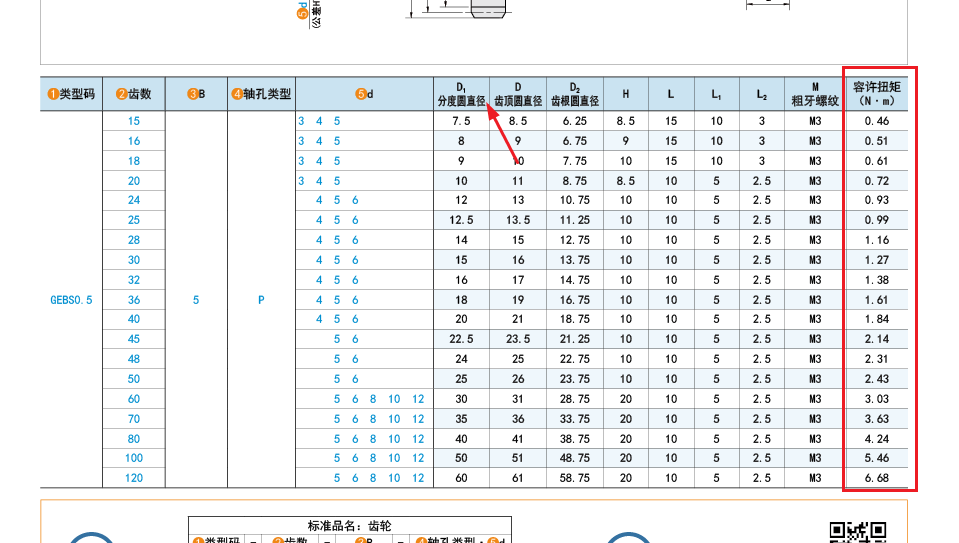Click the ❷齿数 column header
959x543 pixels.
[x=134, y=94]
